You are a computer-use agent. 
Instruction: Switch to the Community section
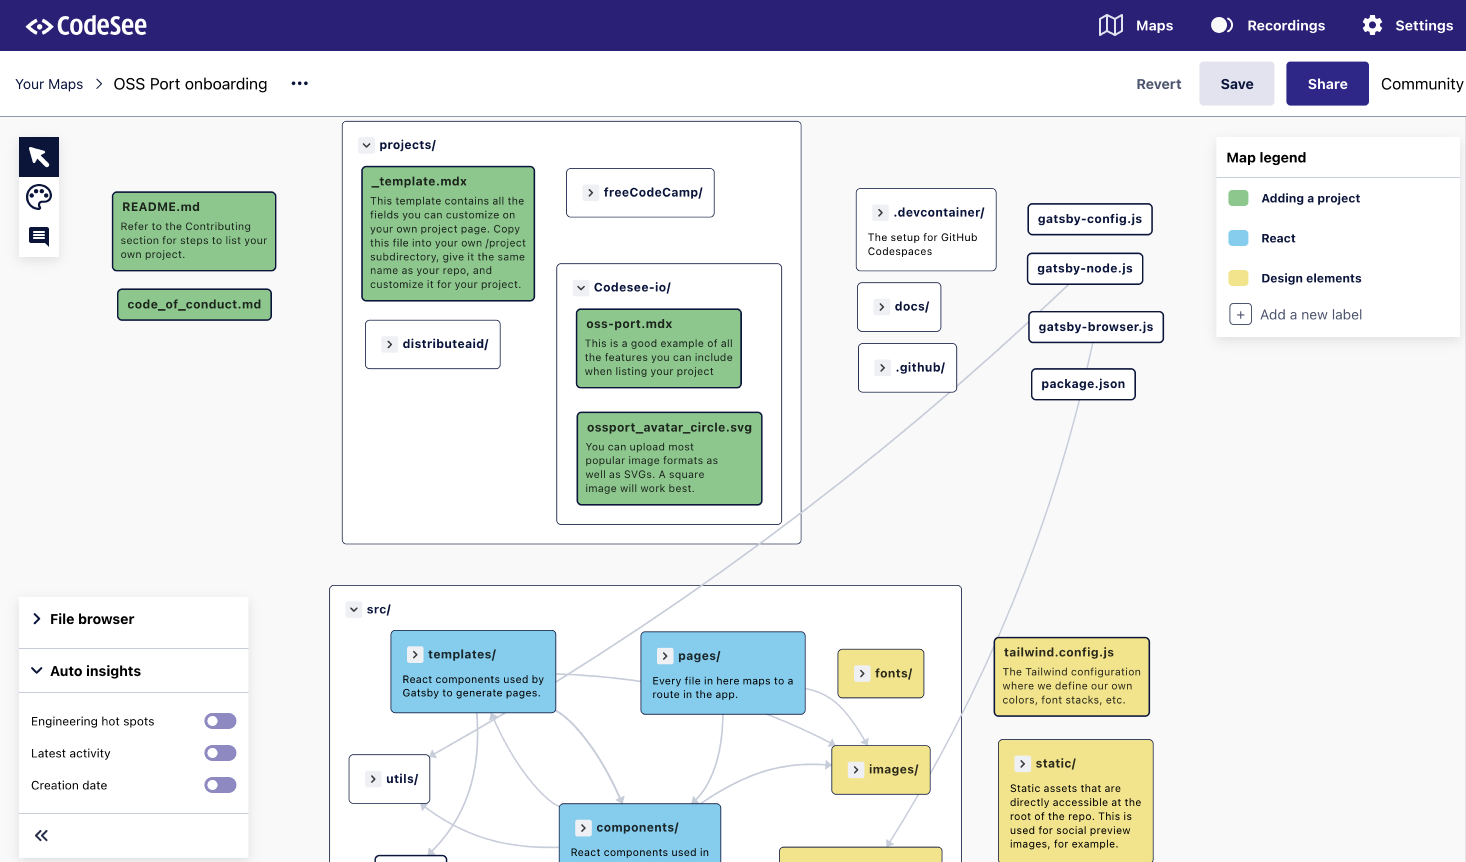(x=1421, y=84)
